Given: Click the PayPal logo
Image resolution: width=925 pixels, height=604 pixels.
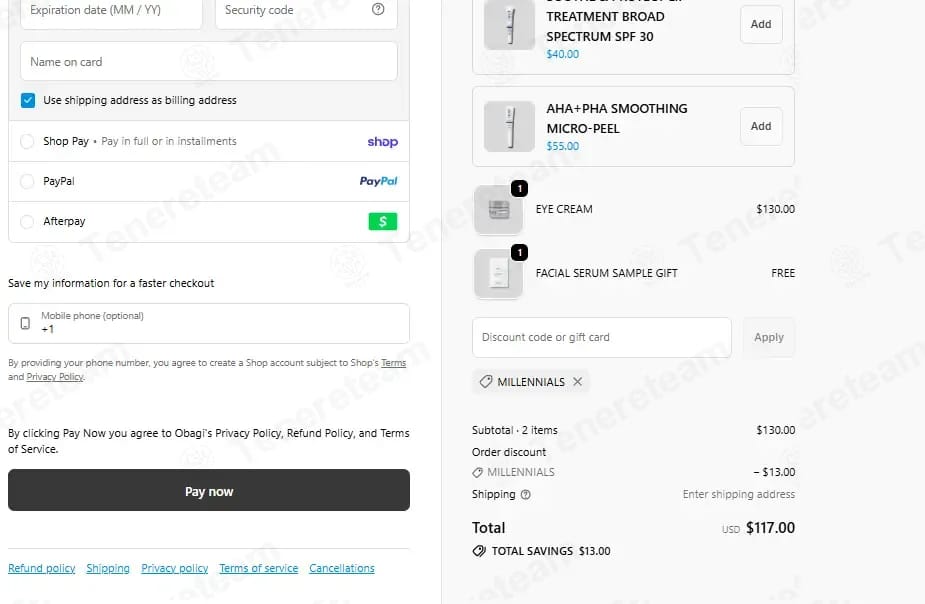Looking at the screenshot, I should pyautogui.click(x=378, y=181).
